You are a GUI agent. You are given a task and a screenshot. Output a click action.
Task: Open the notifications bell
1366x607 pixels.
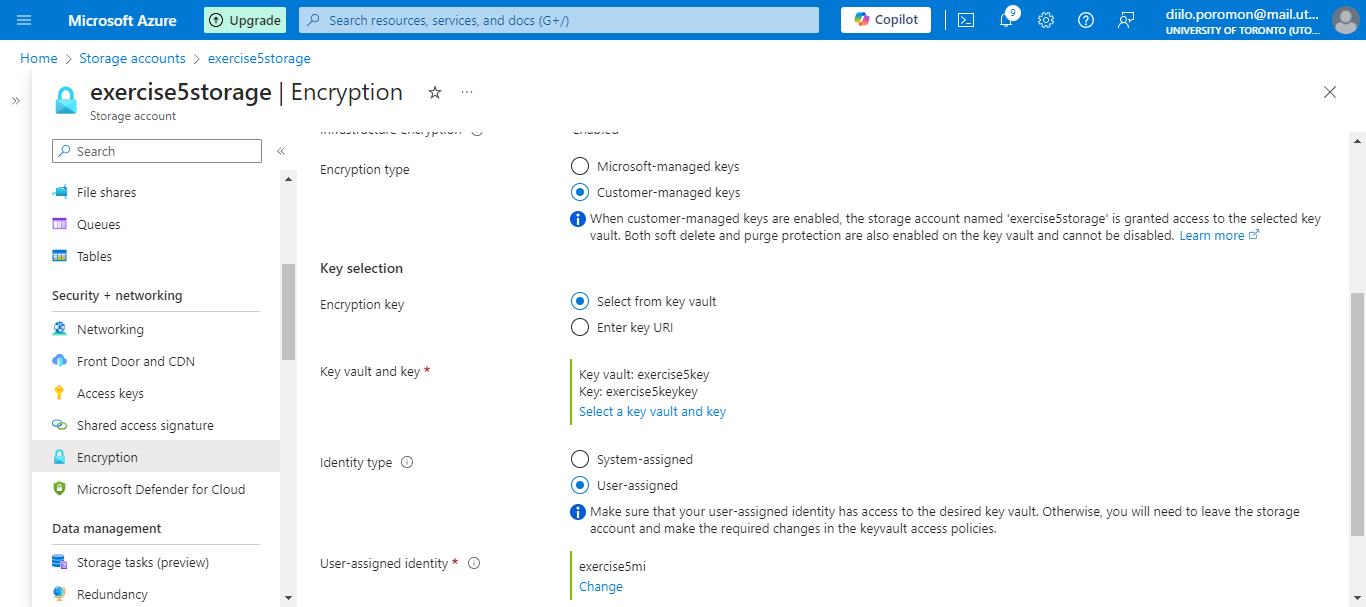point(1006,19)
